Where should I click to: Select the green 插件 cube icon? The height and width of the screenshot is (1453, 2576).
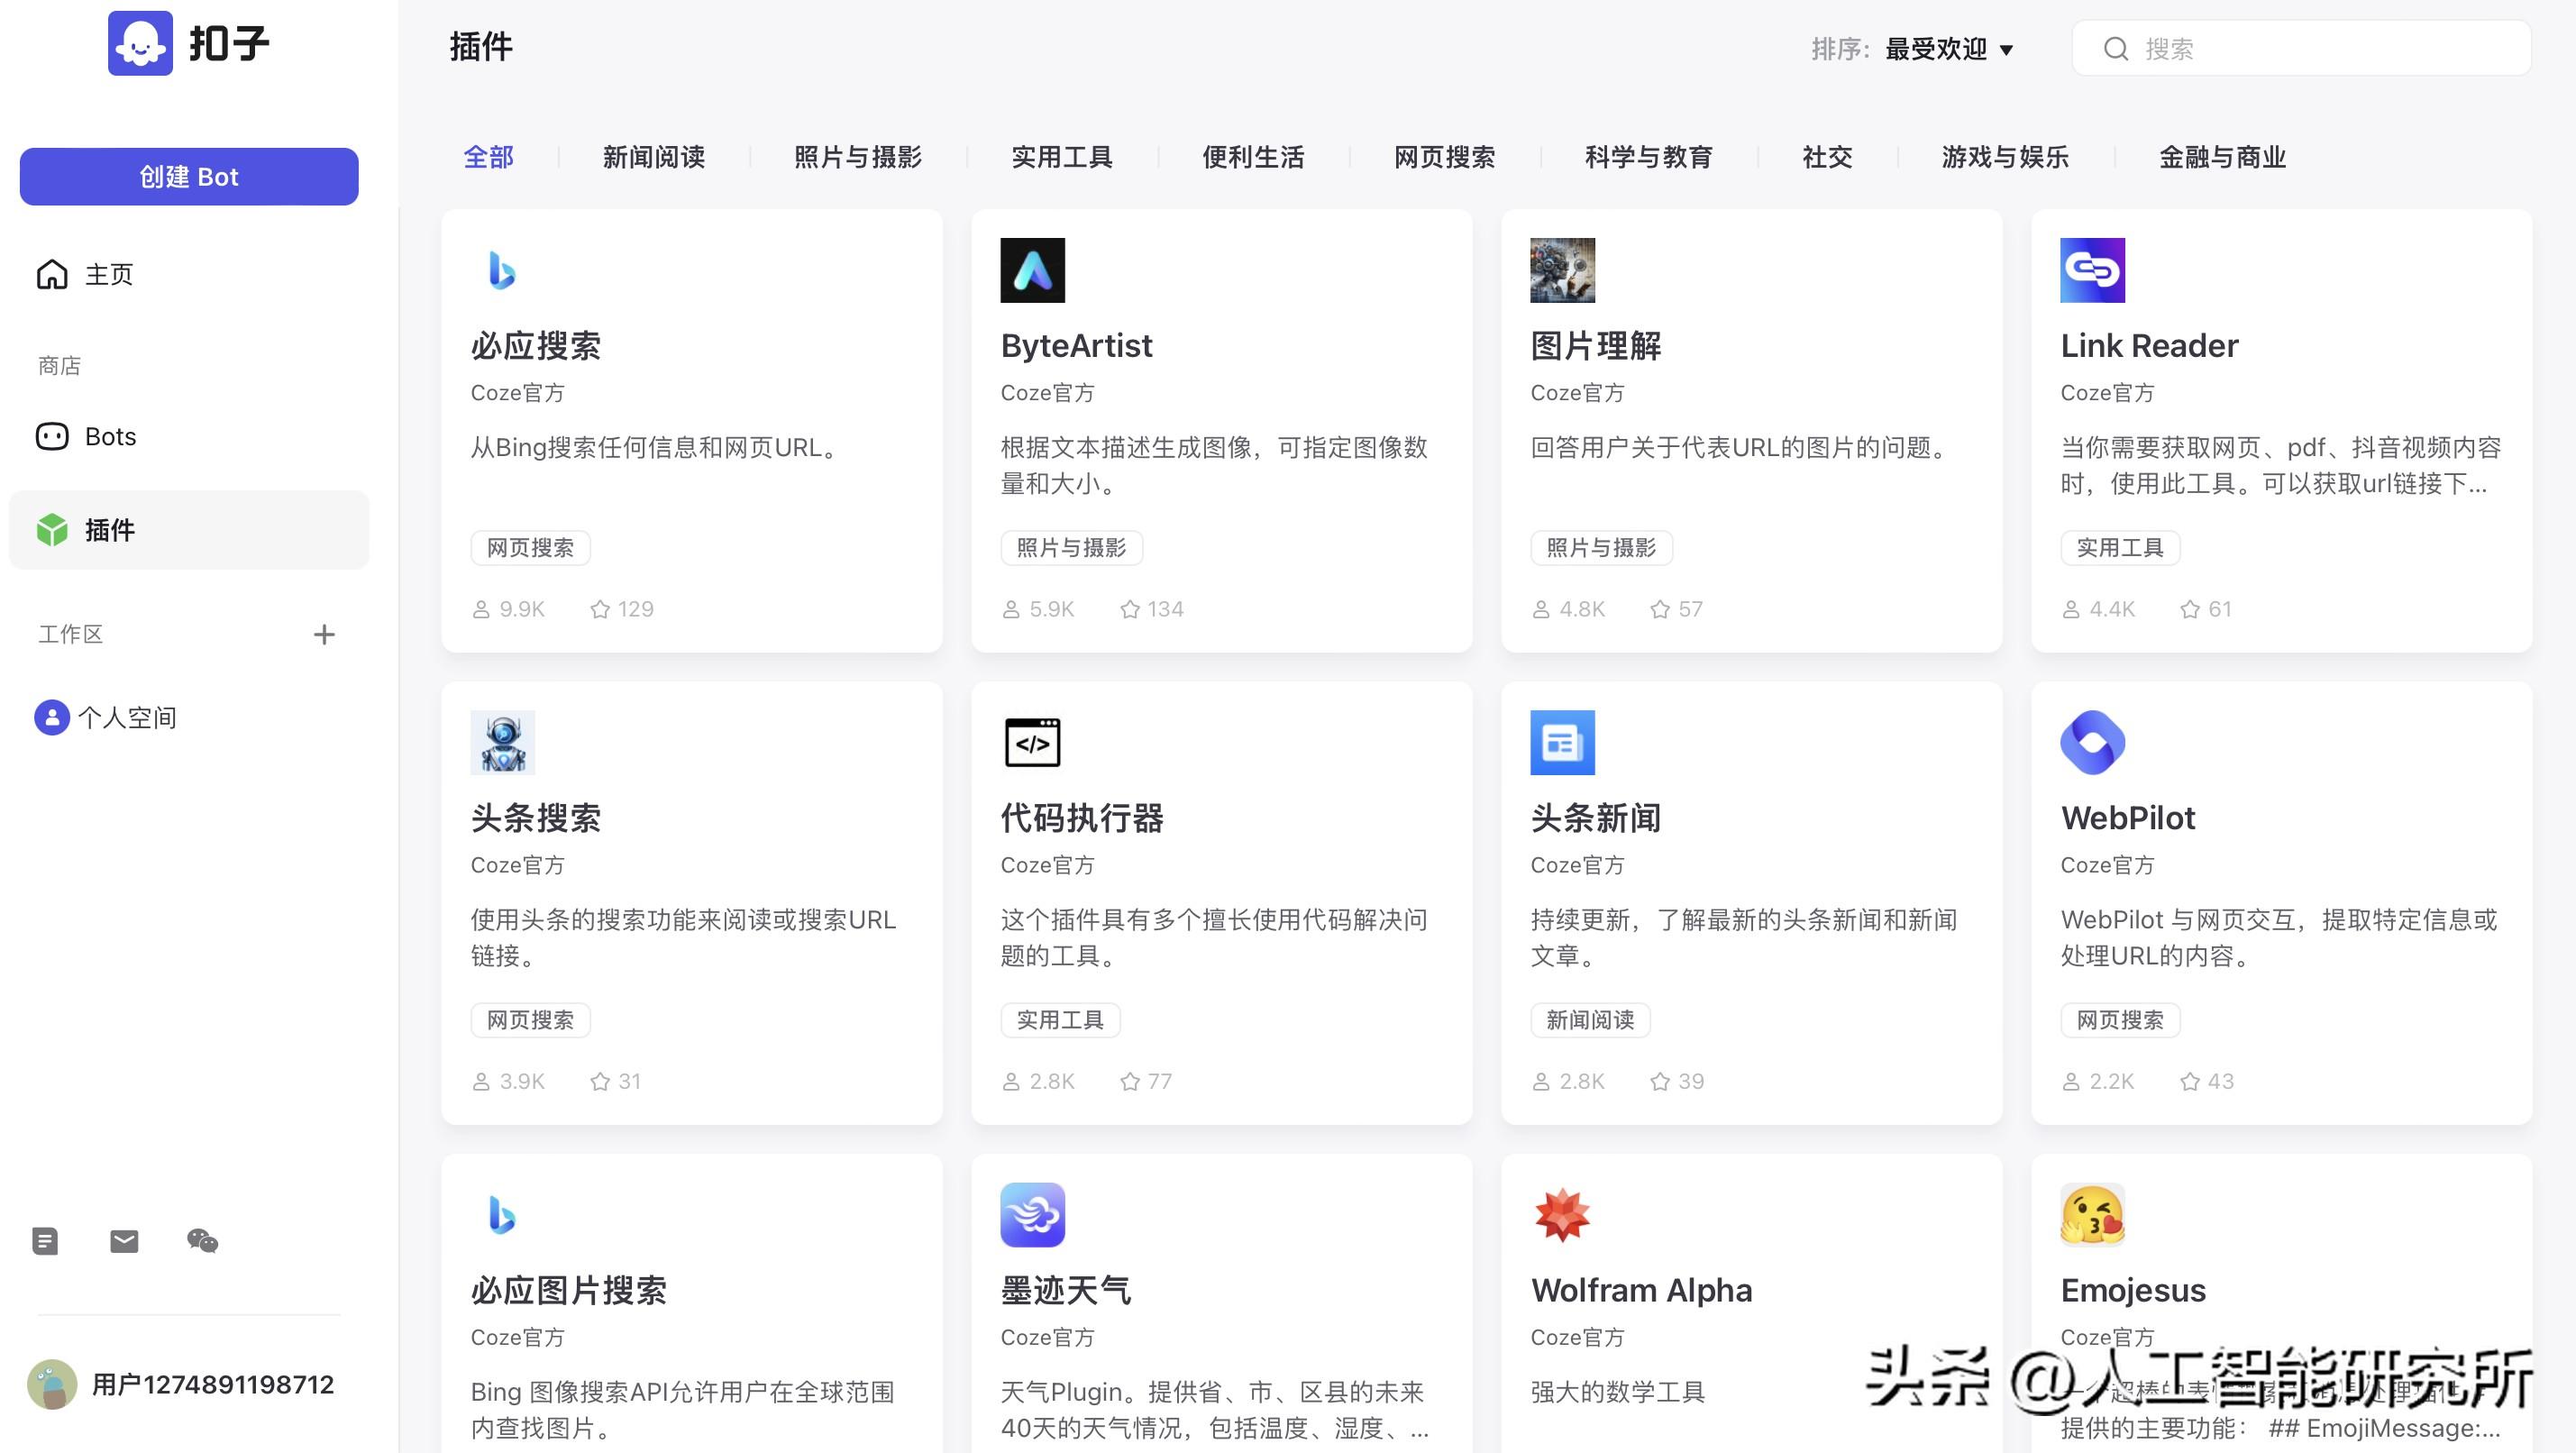52,530
